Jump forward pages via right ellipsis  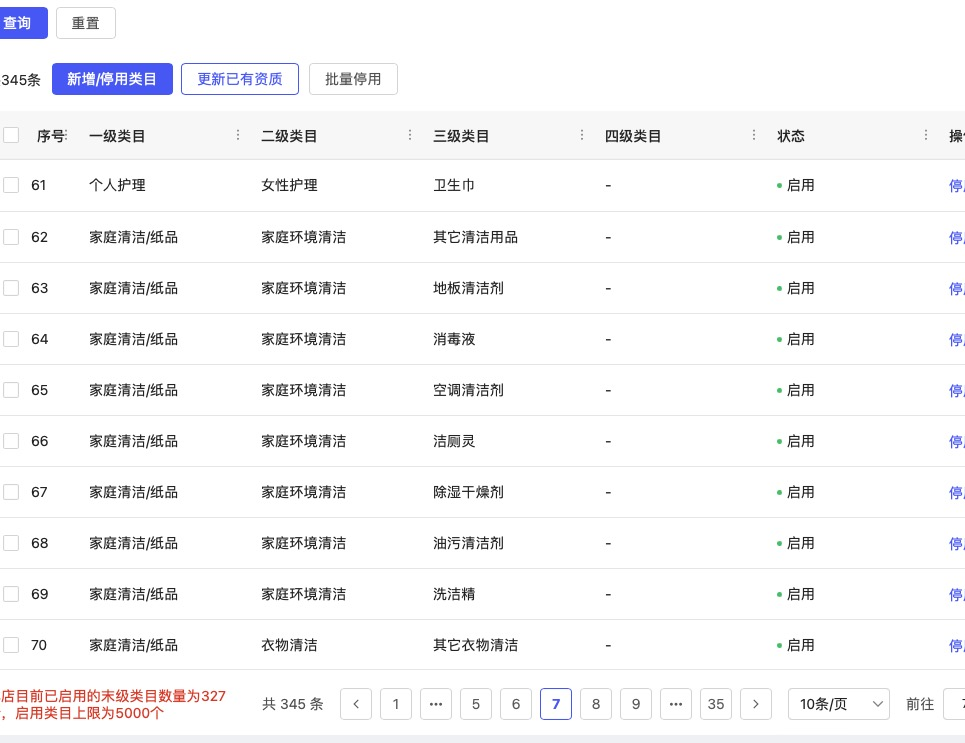pos(676,704)
